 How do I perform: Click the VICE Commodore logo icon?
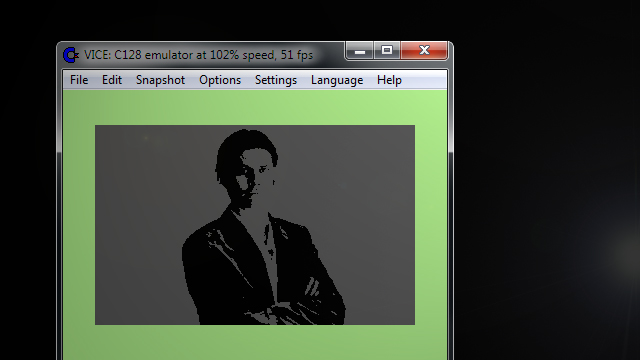[71, 55]
